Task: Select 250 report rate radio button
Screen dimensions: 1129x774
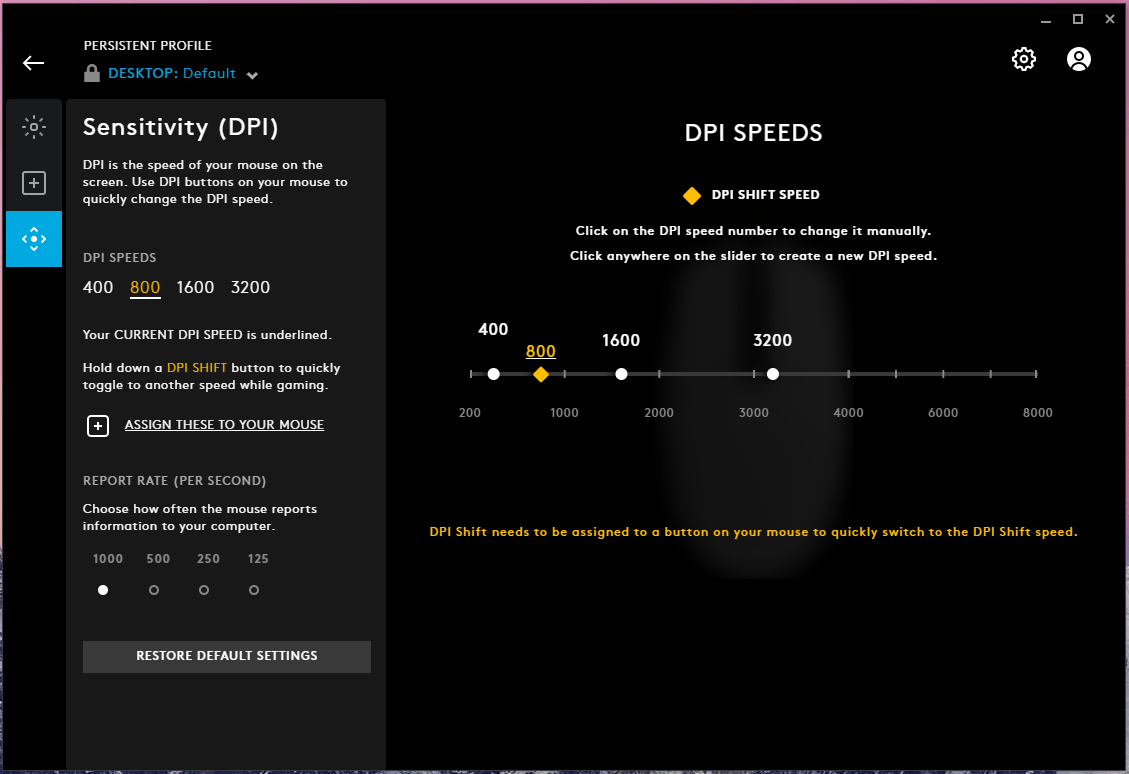Action: (204, 590)
